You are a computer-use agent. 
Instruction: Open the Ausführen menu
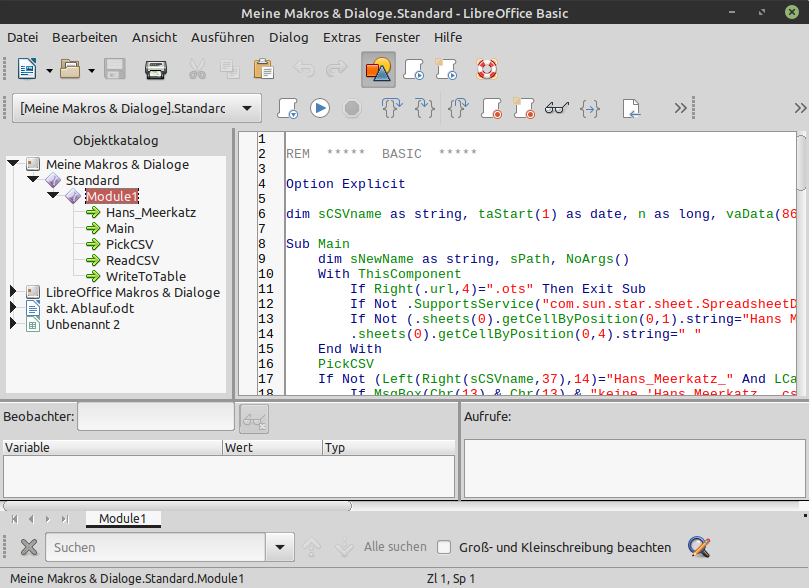click(223, 38)
